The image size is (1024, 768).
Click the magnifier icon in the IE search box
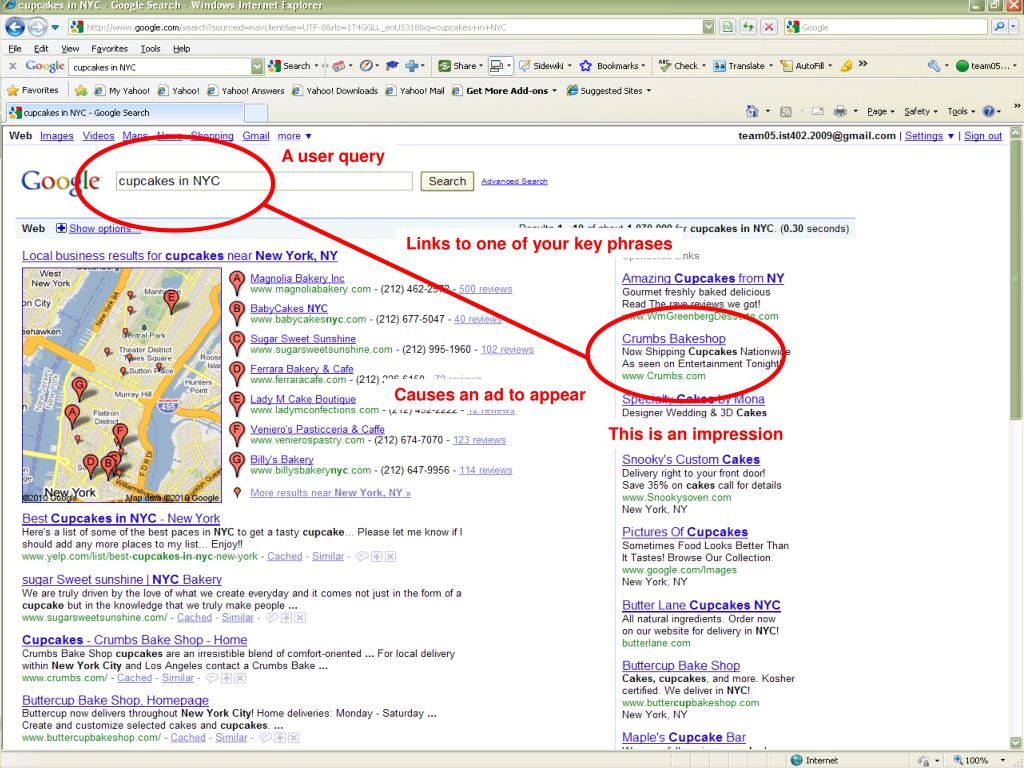[999, 27]
